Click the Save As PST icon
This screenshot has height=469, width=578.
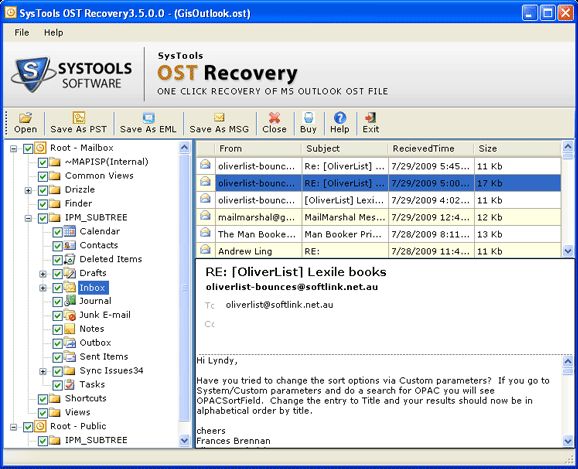(x=79, y=117)
